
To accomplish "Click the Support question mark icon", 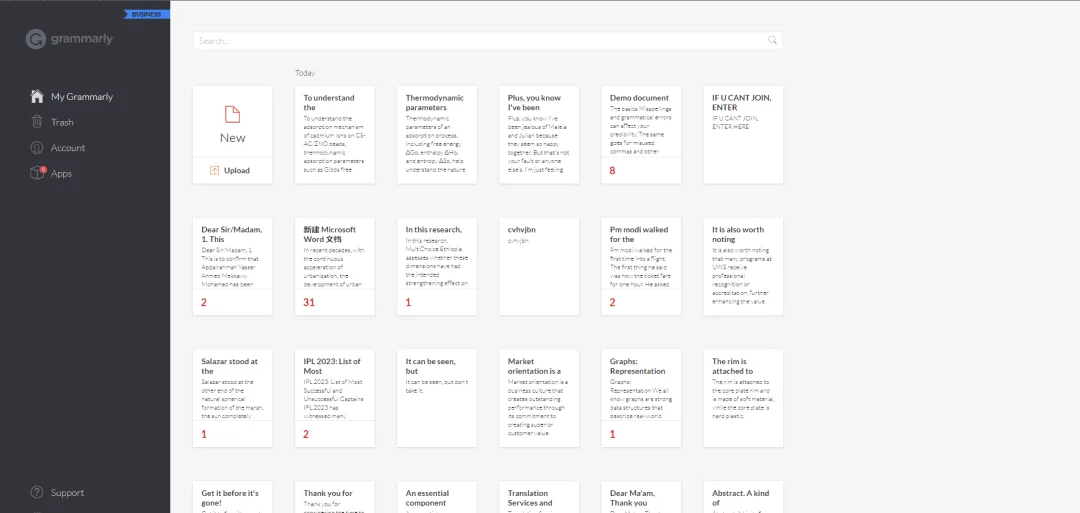I will click(x=37, y=492).
